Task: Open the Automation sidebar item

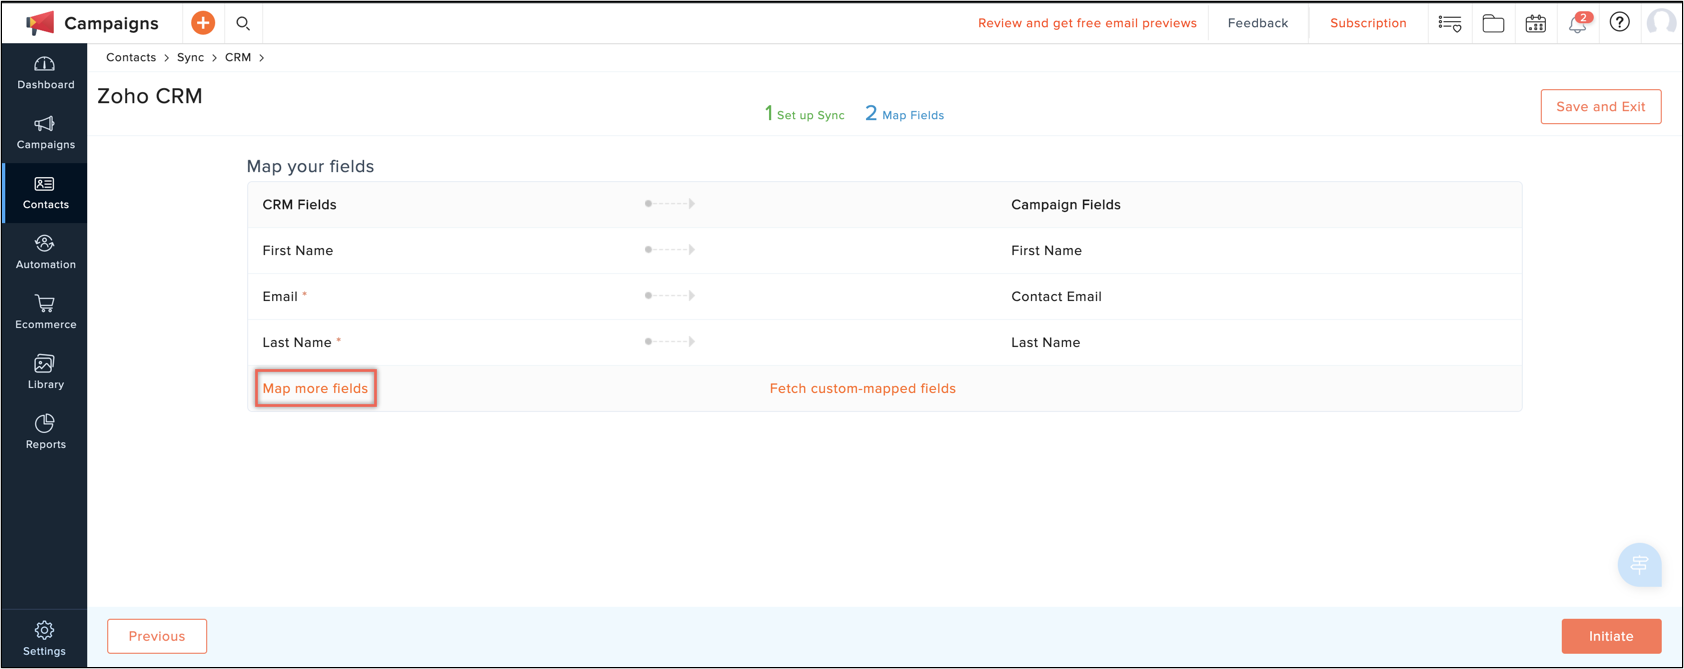Action: (45, 253)
